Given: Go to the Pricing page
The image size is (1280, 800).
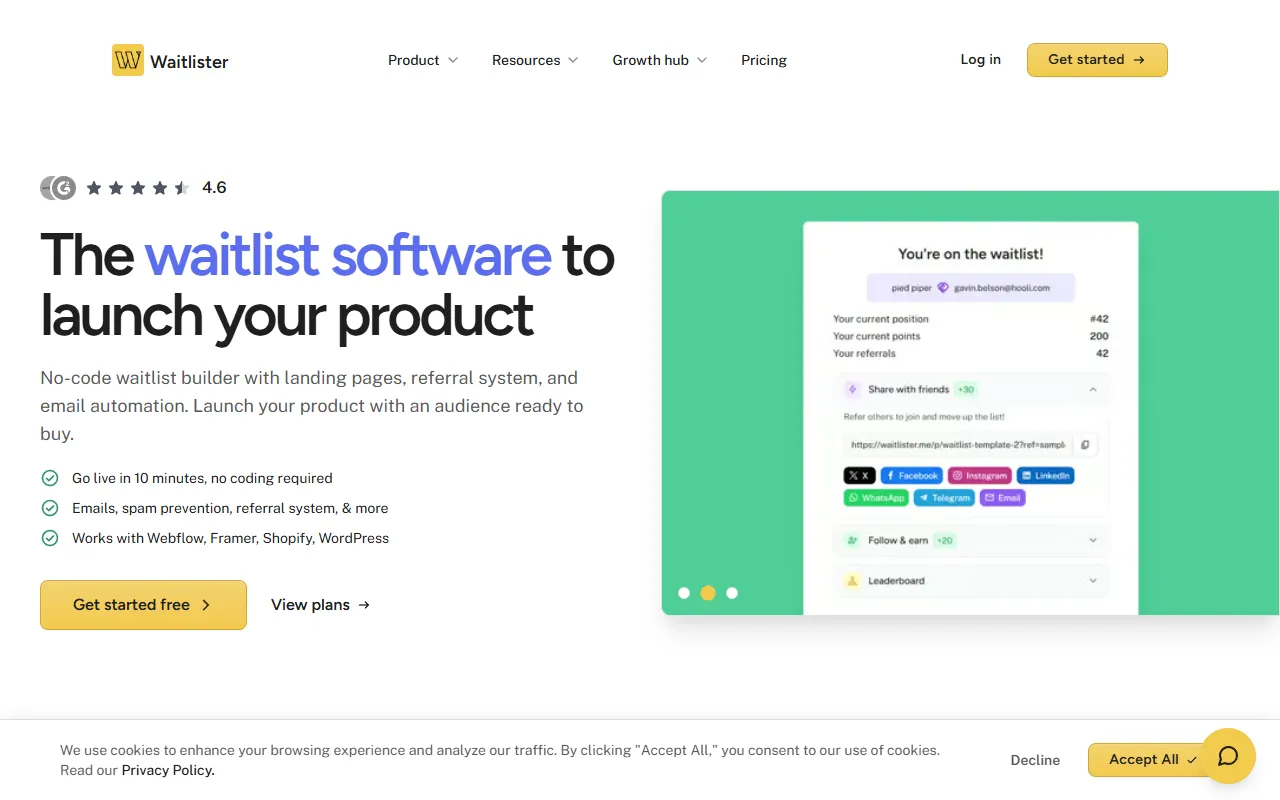Looking at the screenshot, I should click(x=764, y=60).
